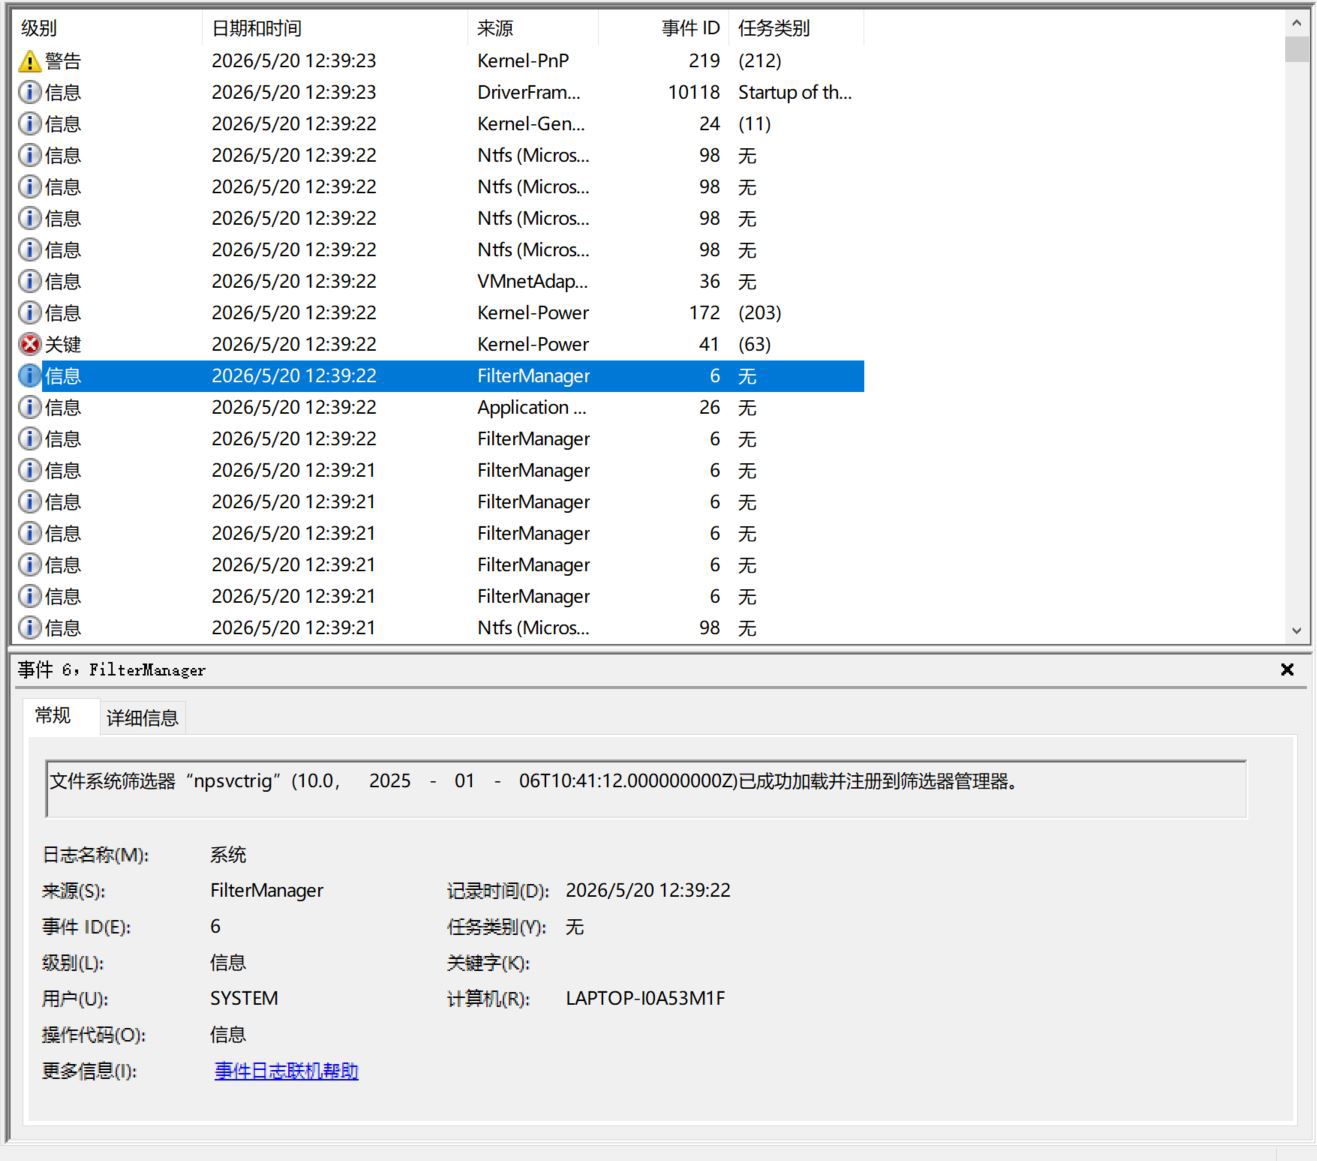This screenshot has width=1317, height=1161.
Task: Click the 任务类别 column header
Action: pos(796,28)
